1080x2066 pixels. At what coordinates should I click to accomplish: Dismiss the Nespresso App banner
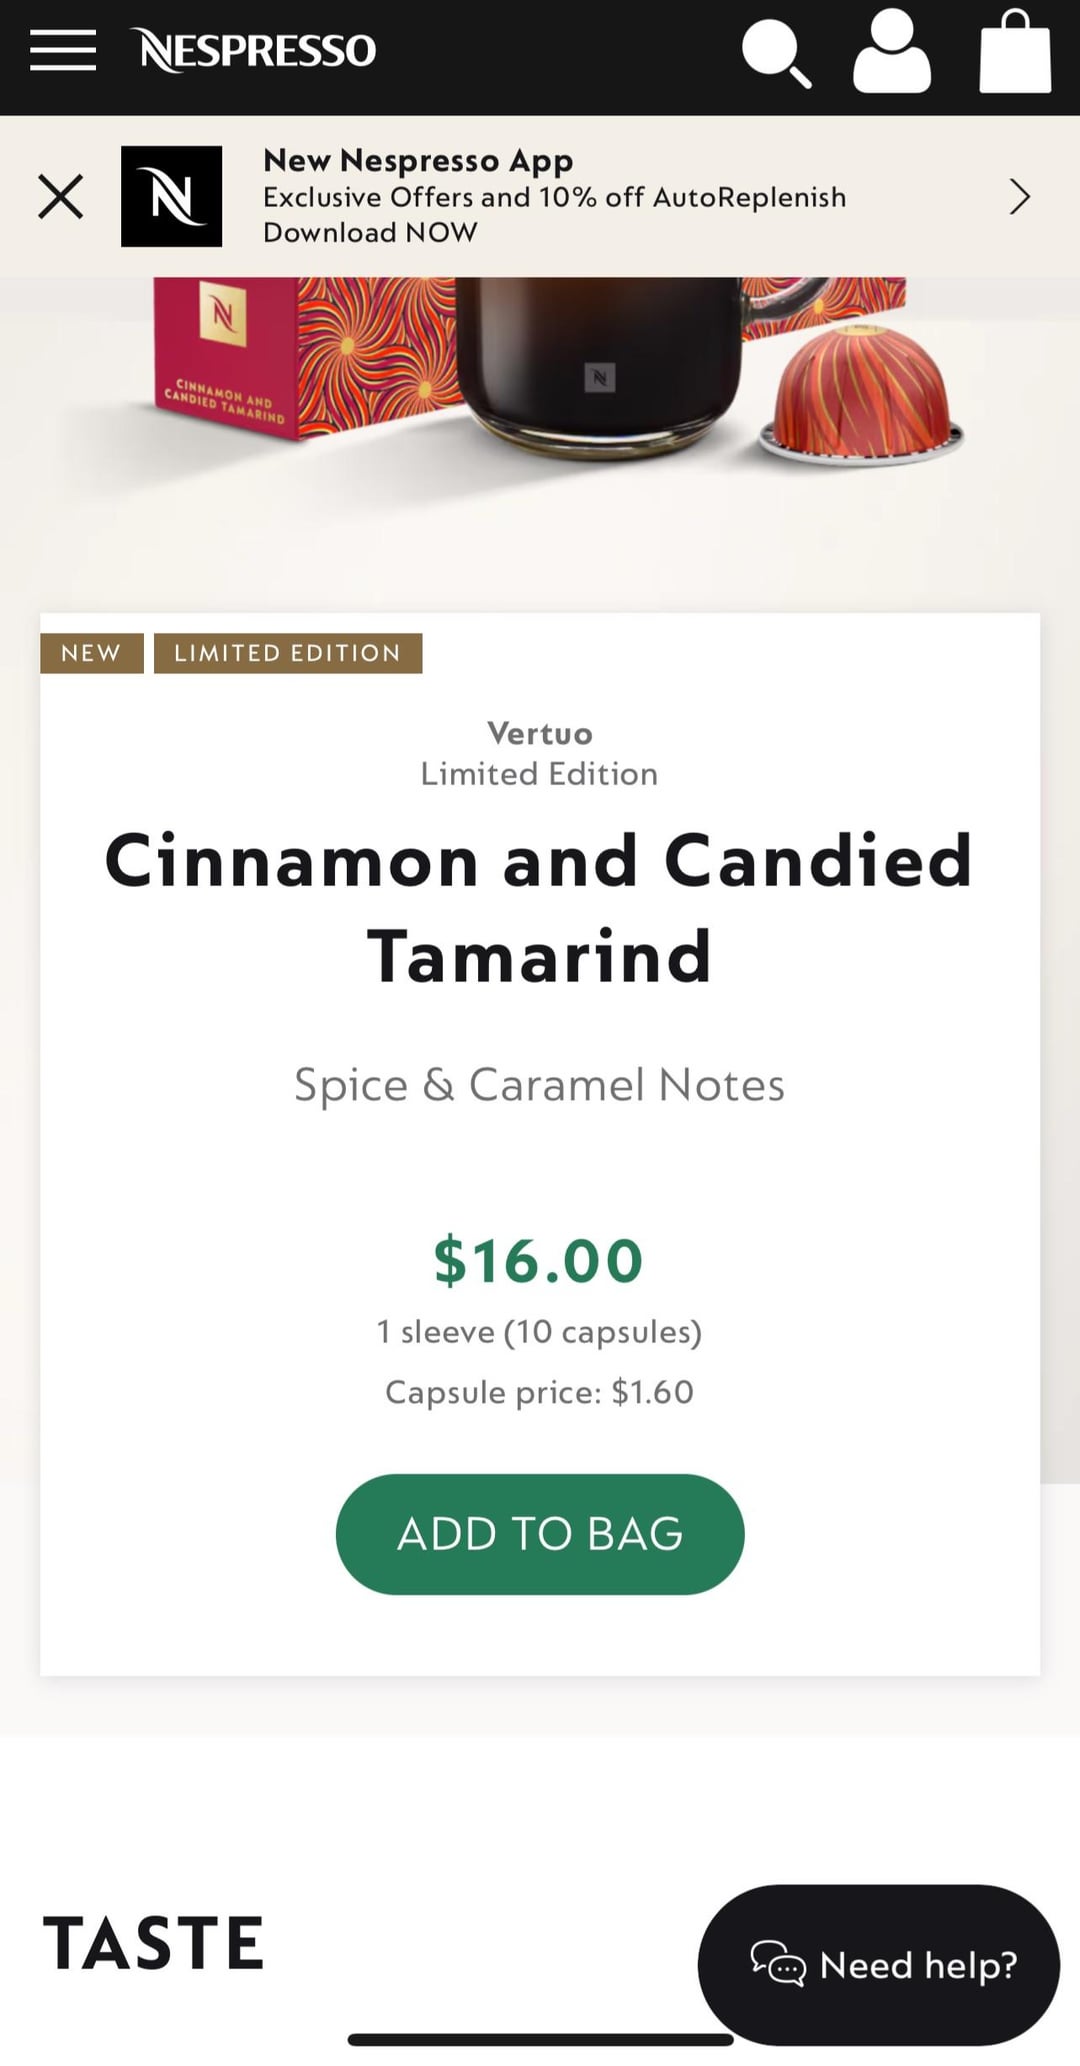coord(60,196)
